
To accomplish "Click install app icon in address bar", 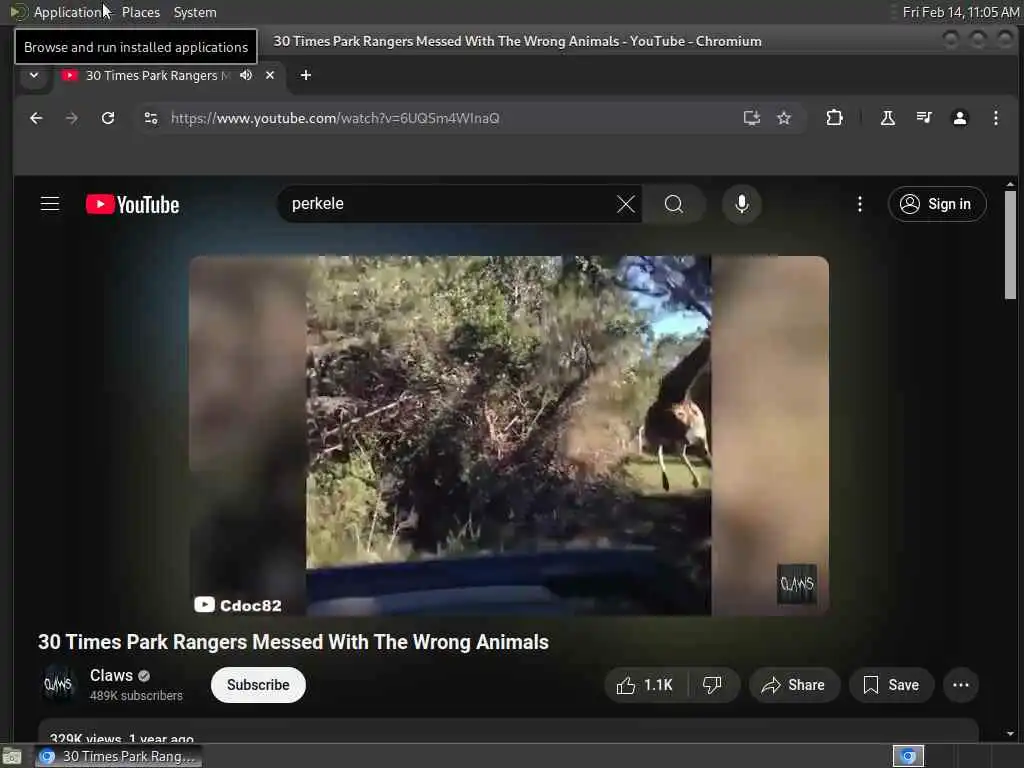I will 752,118.
